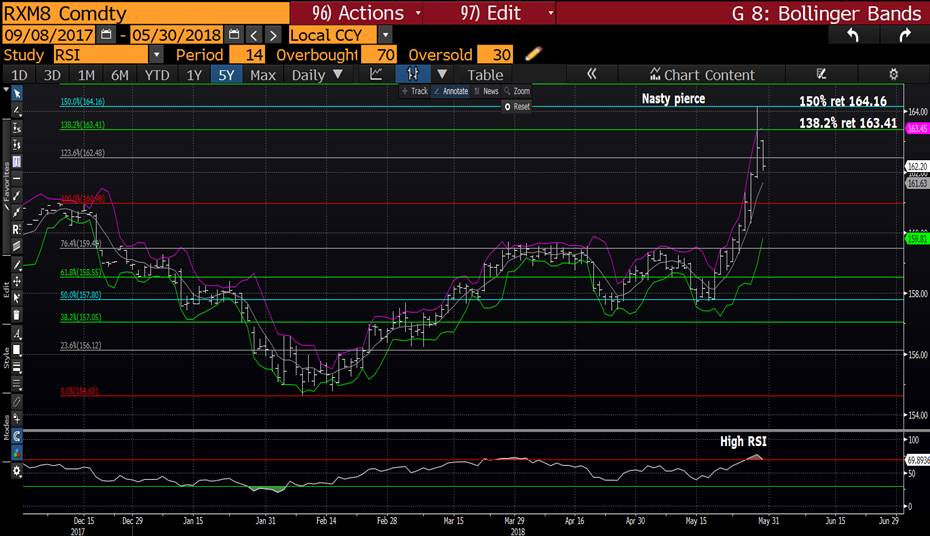Open Chart Content panel
The height and width of the screenshot is (536, 930).
[x=702, y=75]
